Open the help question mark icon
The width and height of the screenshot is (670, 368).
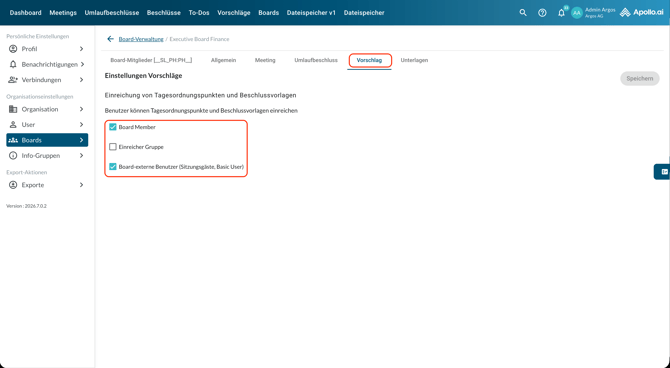[x=542, y=13]
